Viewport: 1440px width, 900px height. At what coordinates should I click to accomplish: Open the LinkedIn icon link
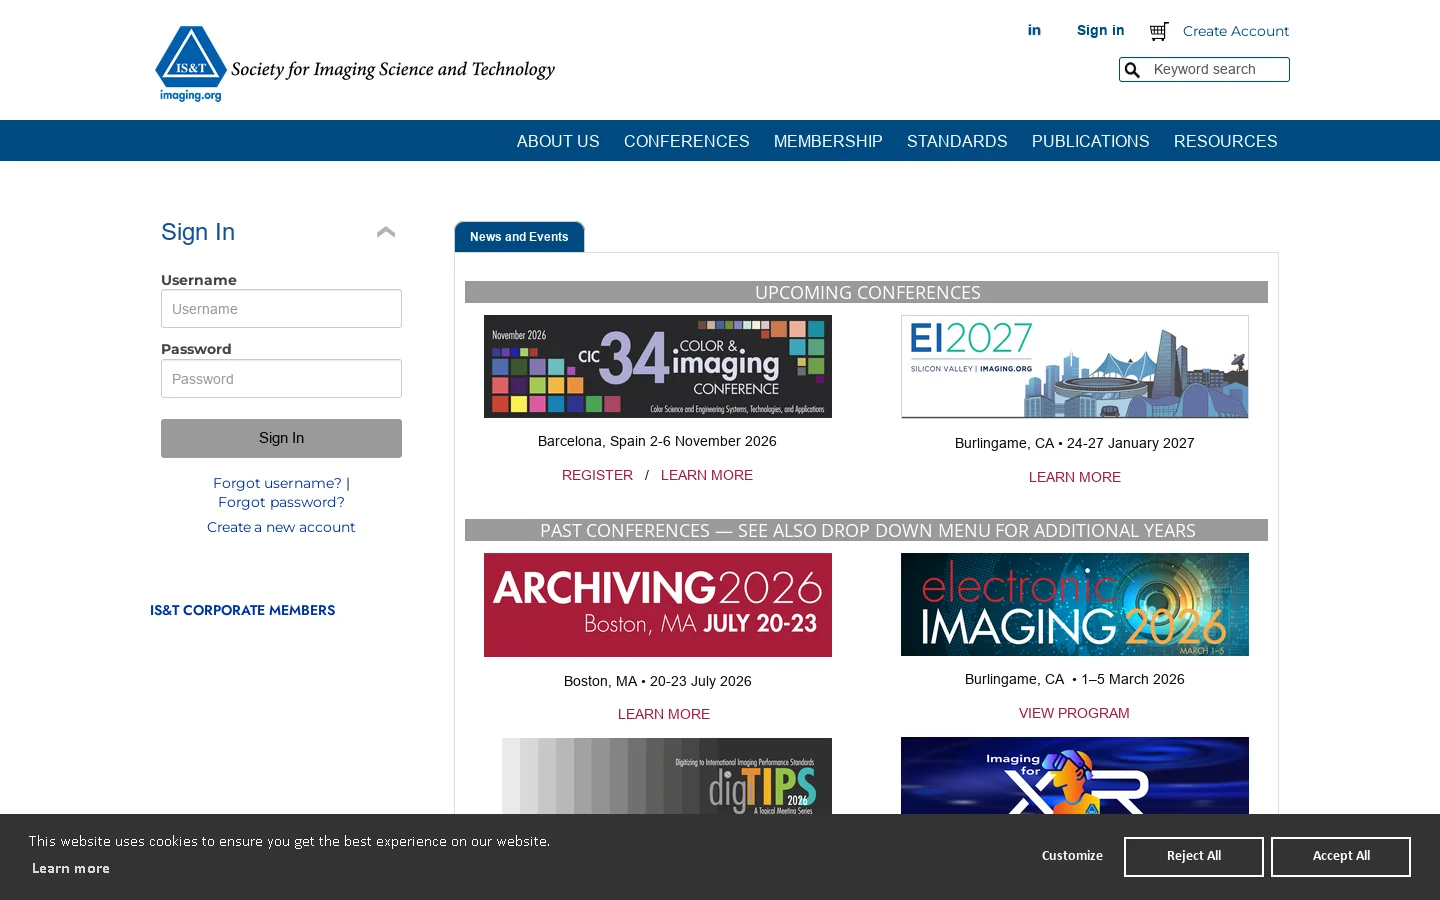(x=1034, y=30)
